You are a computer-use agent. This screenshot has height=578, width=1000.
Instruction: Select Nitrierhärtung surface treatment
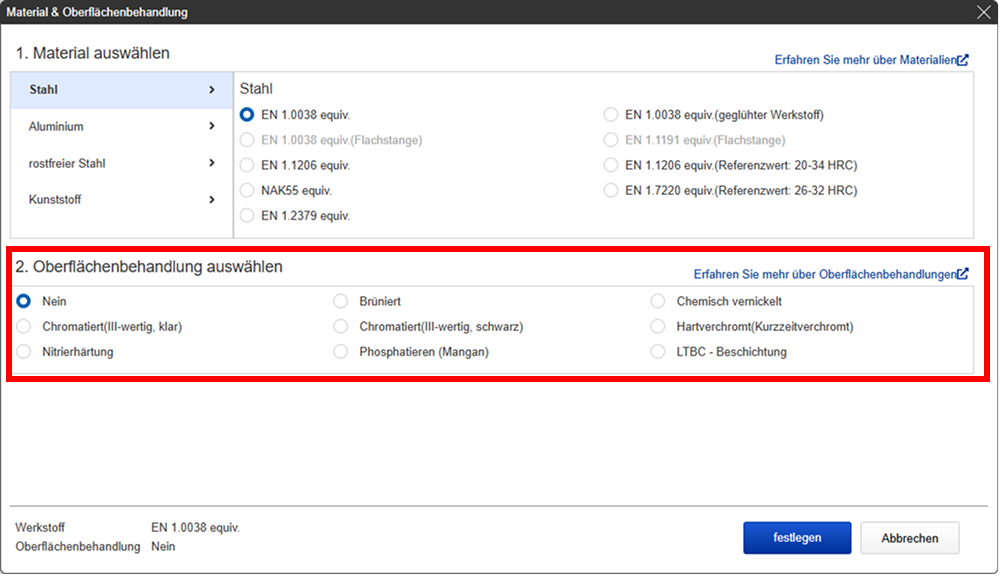click(24, 352)
